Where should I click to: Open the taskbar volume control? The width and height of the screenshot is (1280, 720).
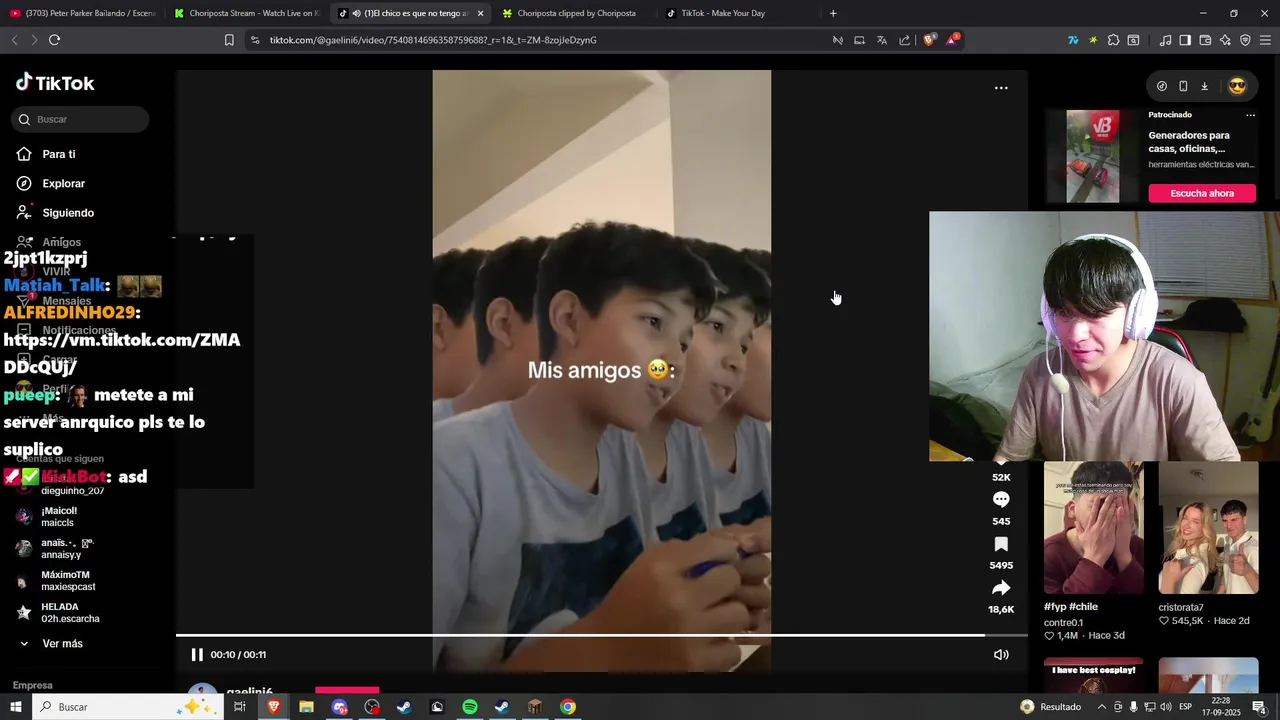point(1165,707)
